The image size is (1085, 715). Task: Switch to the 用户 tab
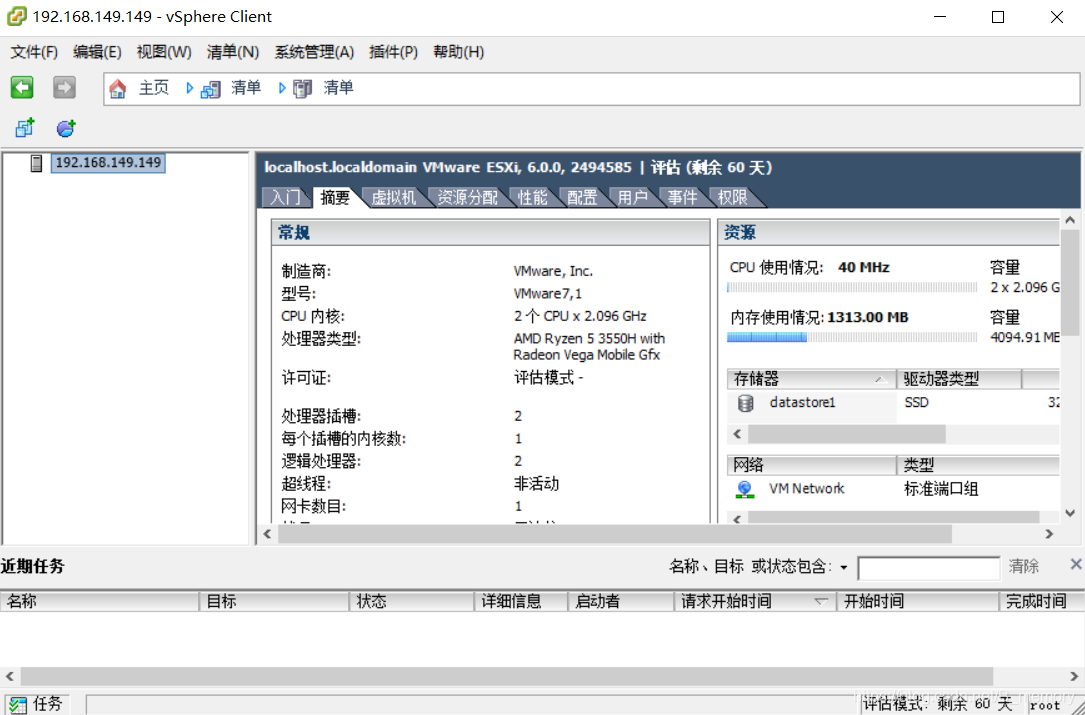(x=632, y=197)
